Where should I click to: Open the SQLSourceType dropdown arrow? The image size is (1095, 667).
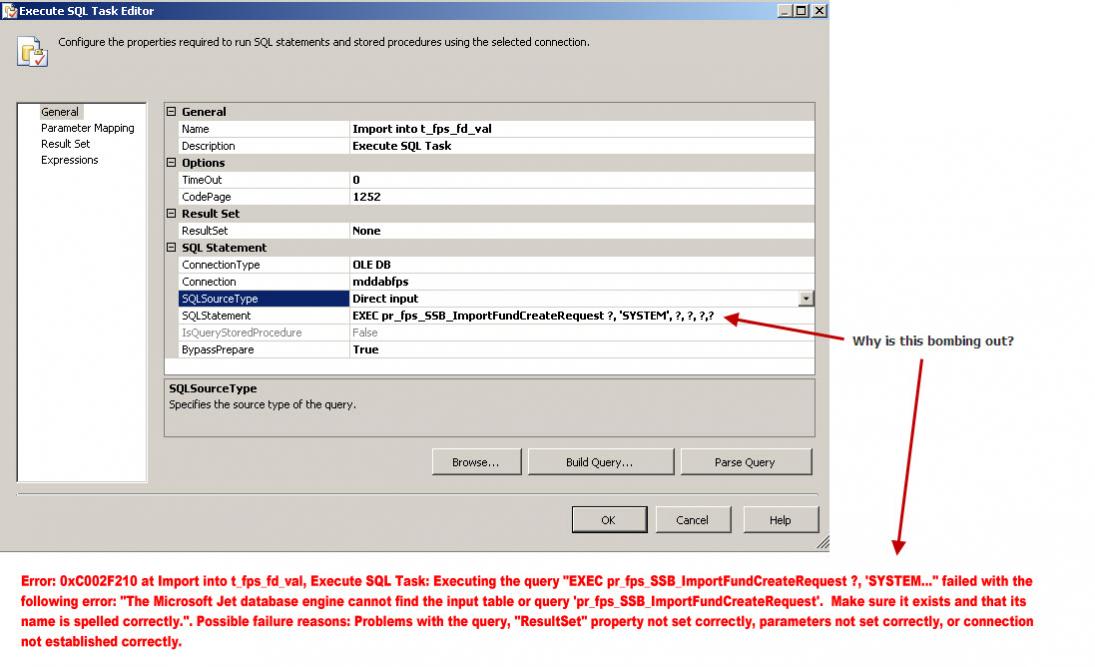[806, 298]
